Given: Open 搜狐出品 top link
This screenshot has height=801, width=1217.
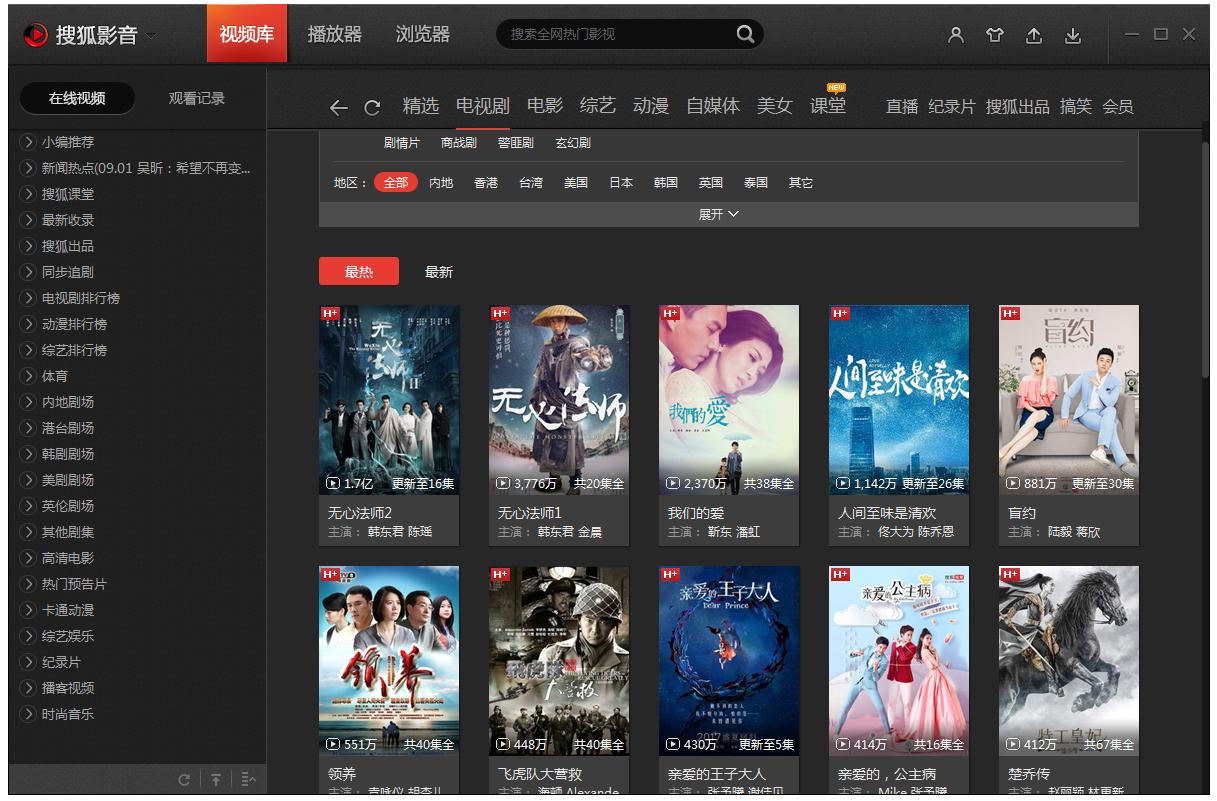Looking at the screenshot, I should click(1017, 107).
